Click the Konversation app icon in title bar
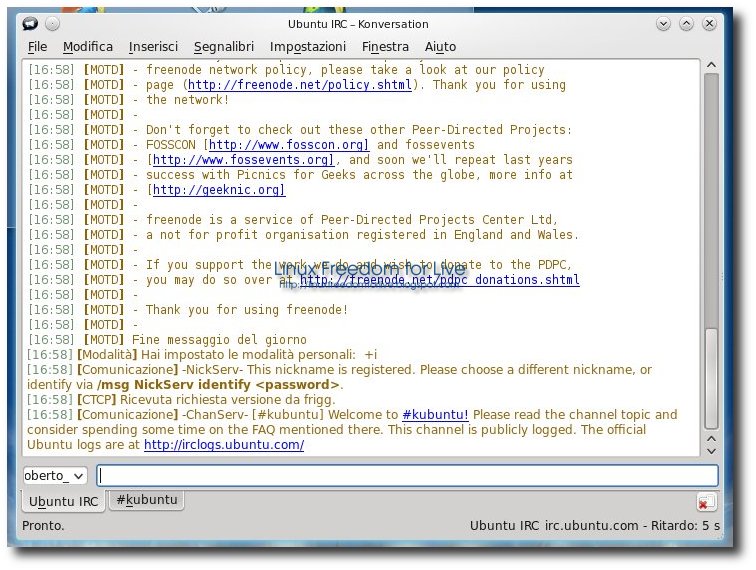756x570 pixels. pos(30,23)
